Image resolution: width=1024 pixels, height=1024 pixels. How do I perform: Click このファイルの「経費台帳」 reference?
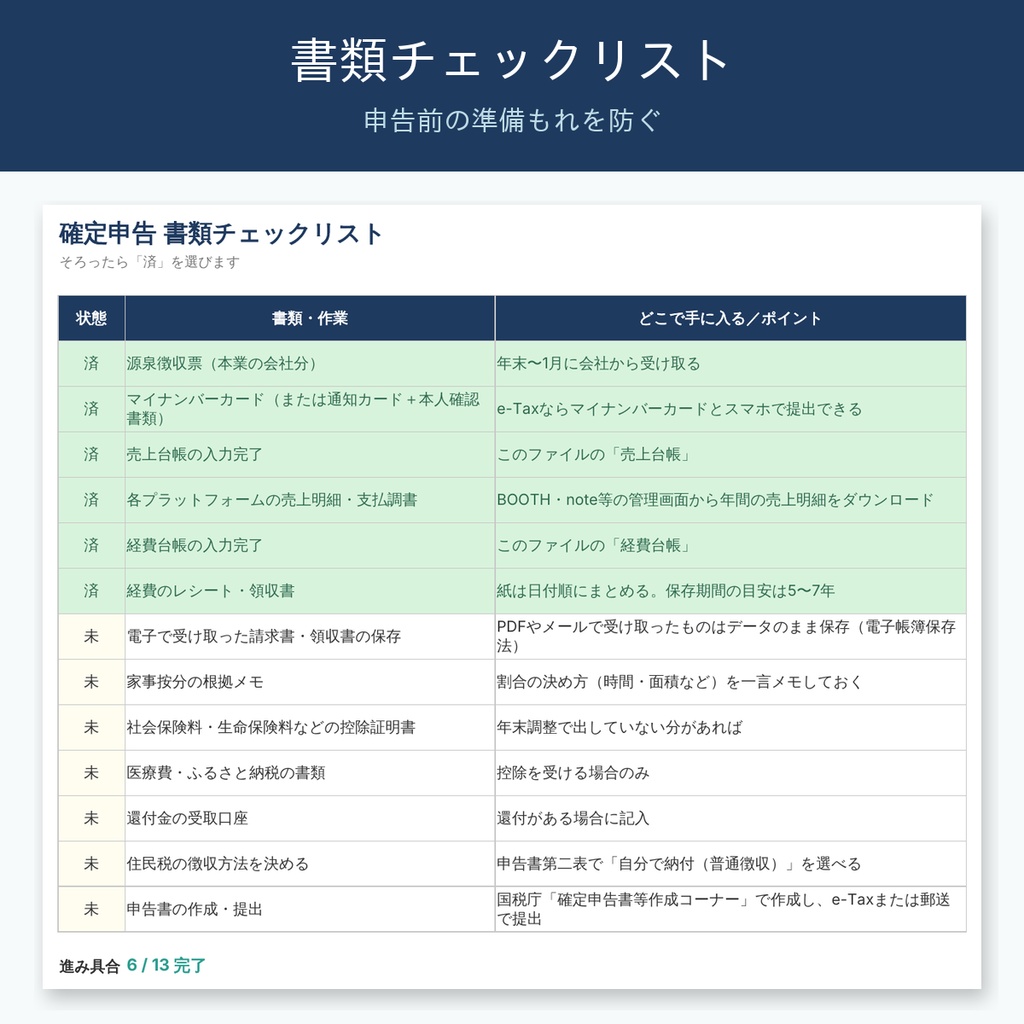pyautogui.click(x=730, y=545)
